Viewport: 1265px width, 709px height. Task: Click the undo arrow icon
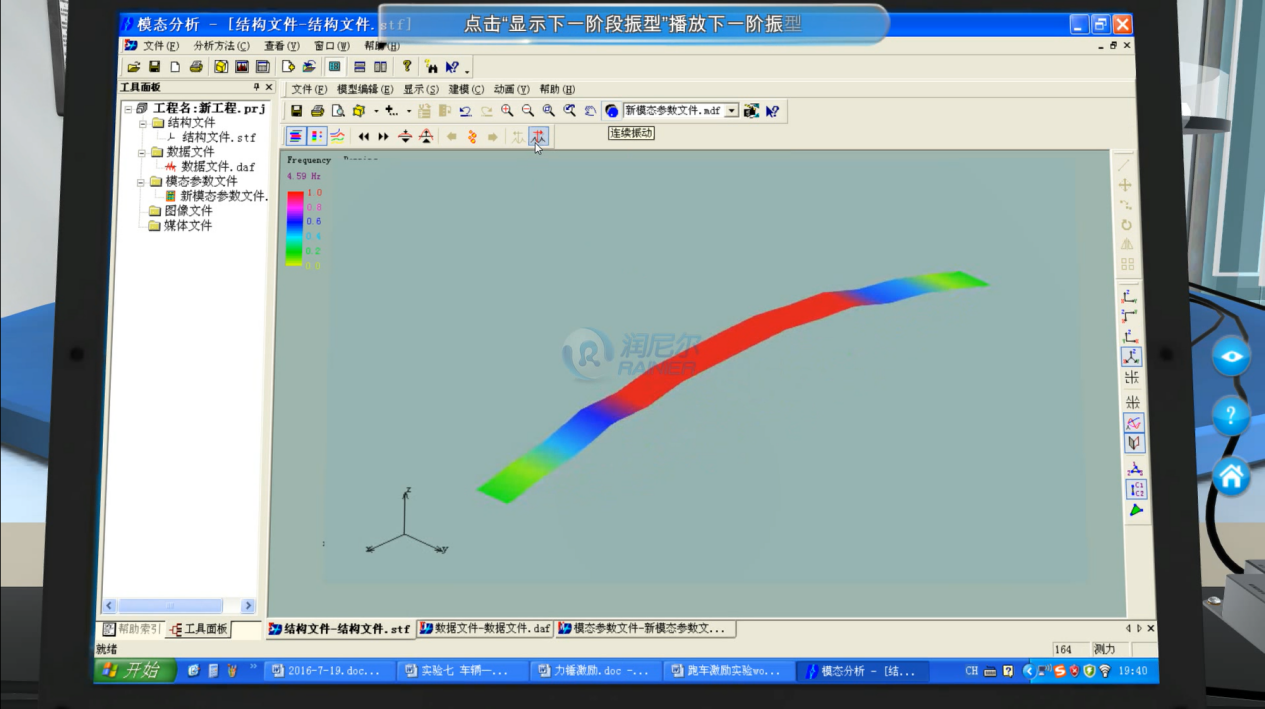[x=465, y=111]
